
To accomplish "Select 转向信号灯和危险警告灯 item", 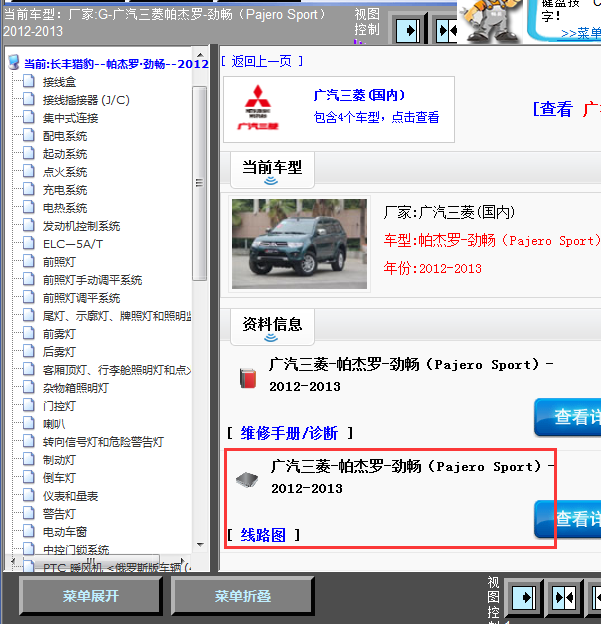I will click(x=103, y=442).
